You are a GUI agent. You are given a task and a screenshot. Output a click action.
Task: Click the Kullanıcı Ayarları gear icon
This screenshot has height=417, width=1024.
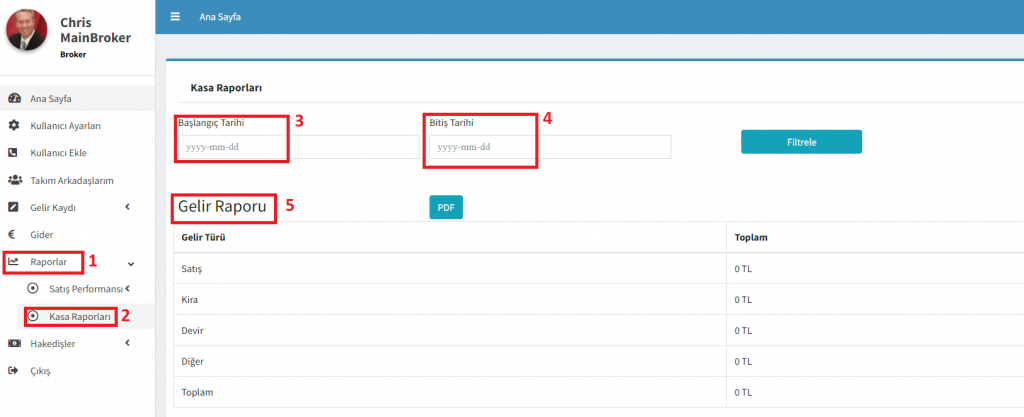[x=14, y=126]
